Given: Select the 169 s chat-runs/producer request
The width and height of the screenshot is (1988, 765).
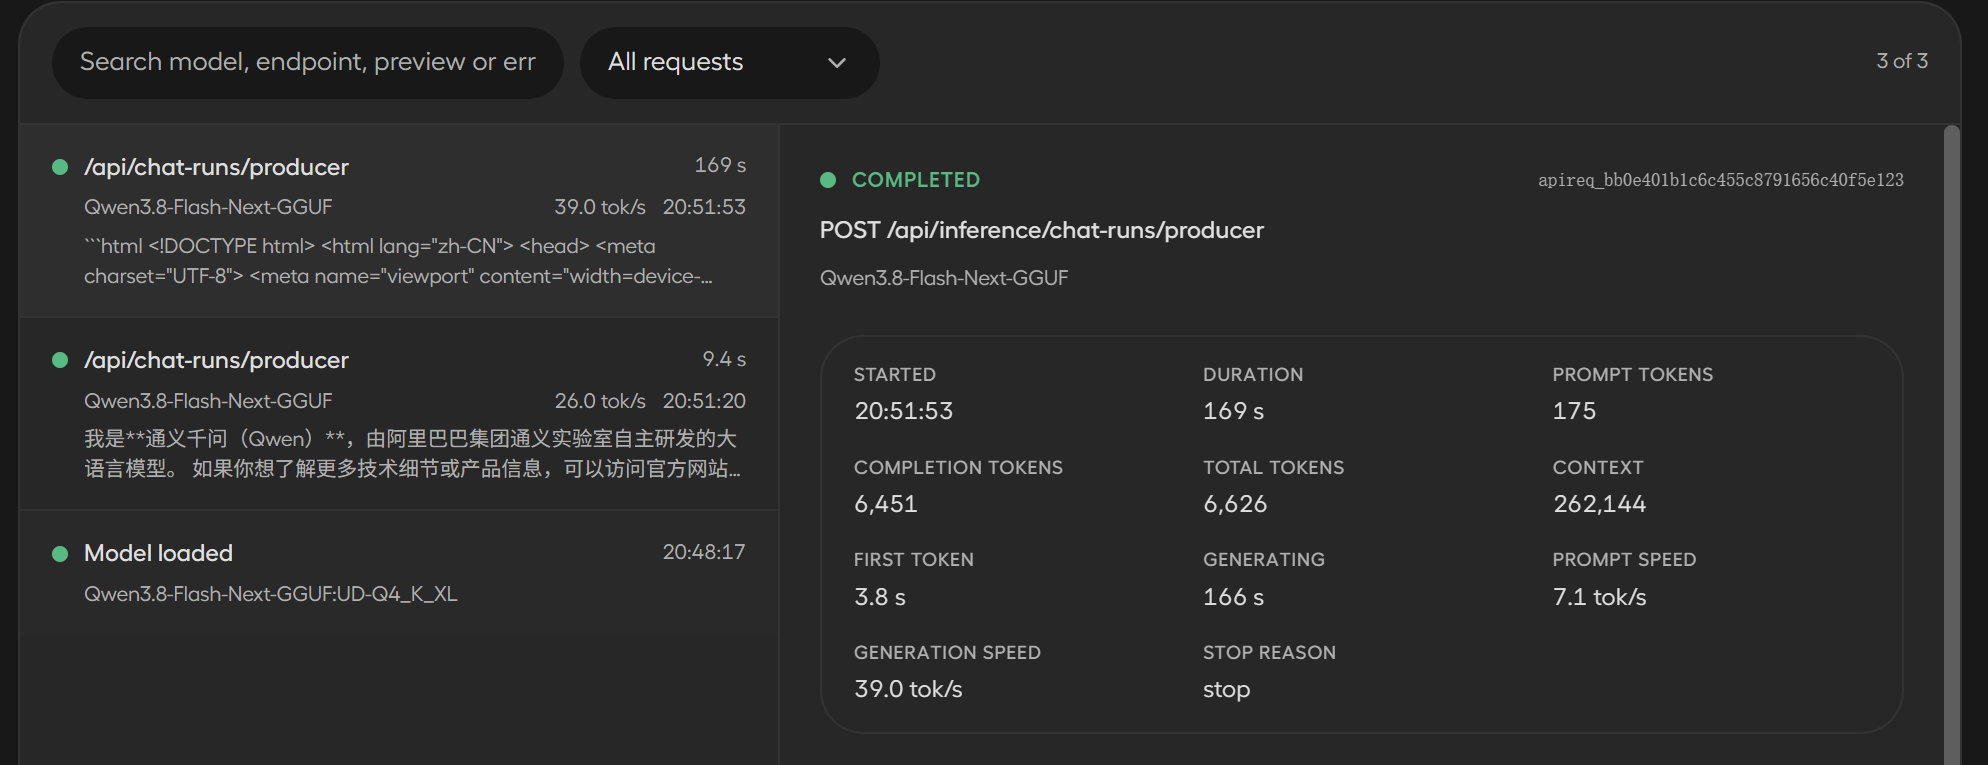Looking at the screenshot, I should point(399,220).
